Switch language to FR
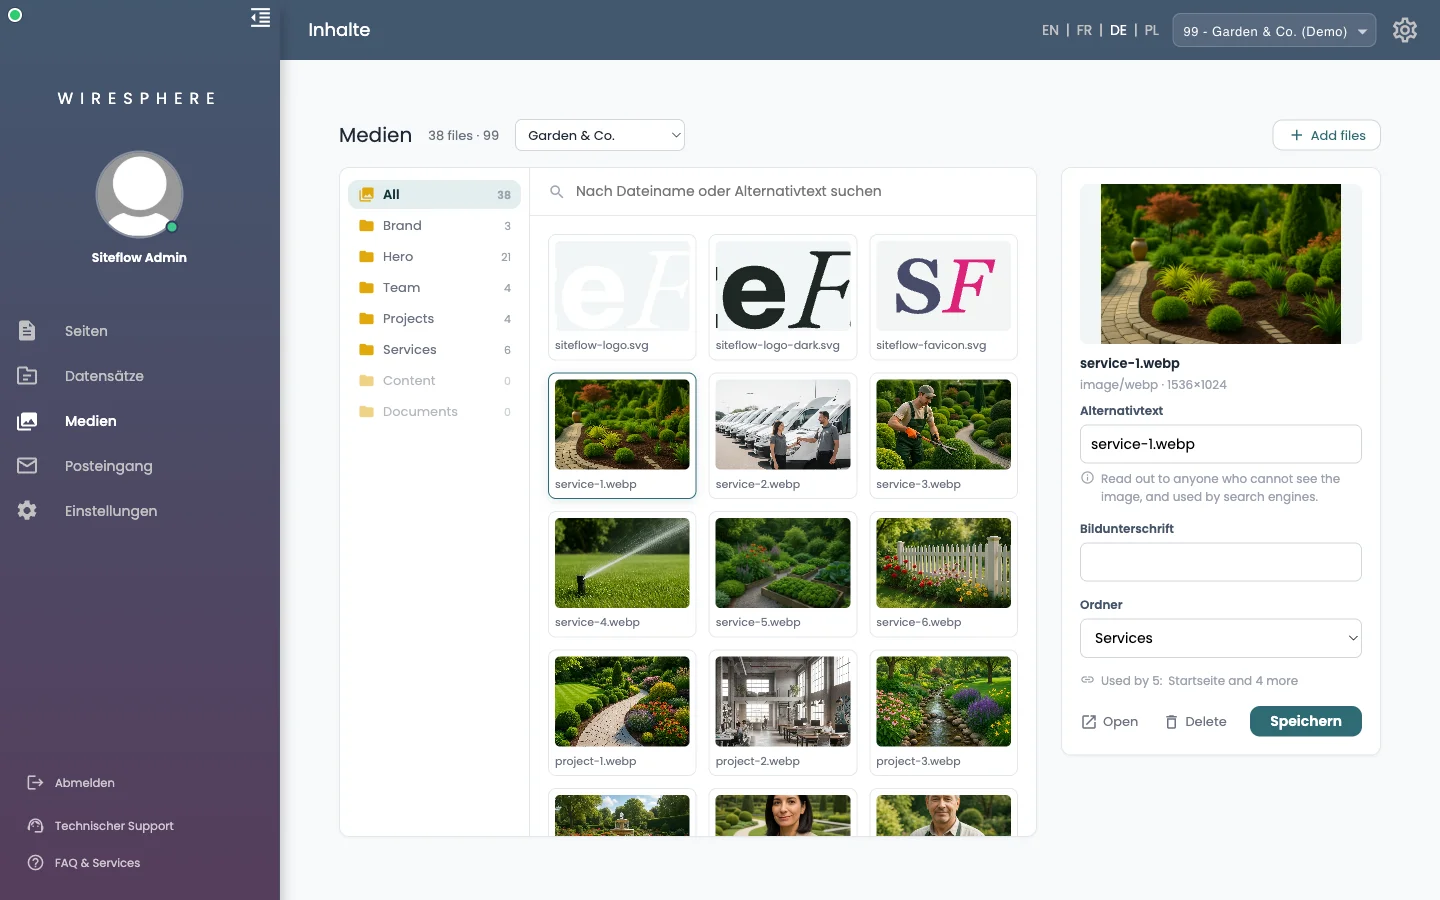 click(1084, 31)
